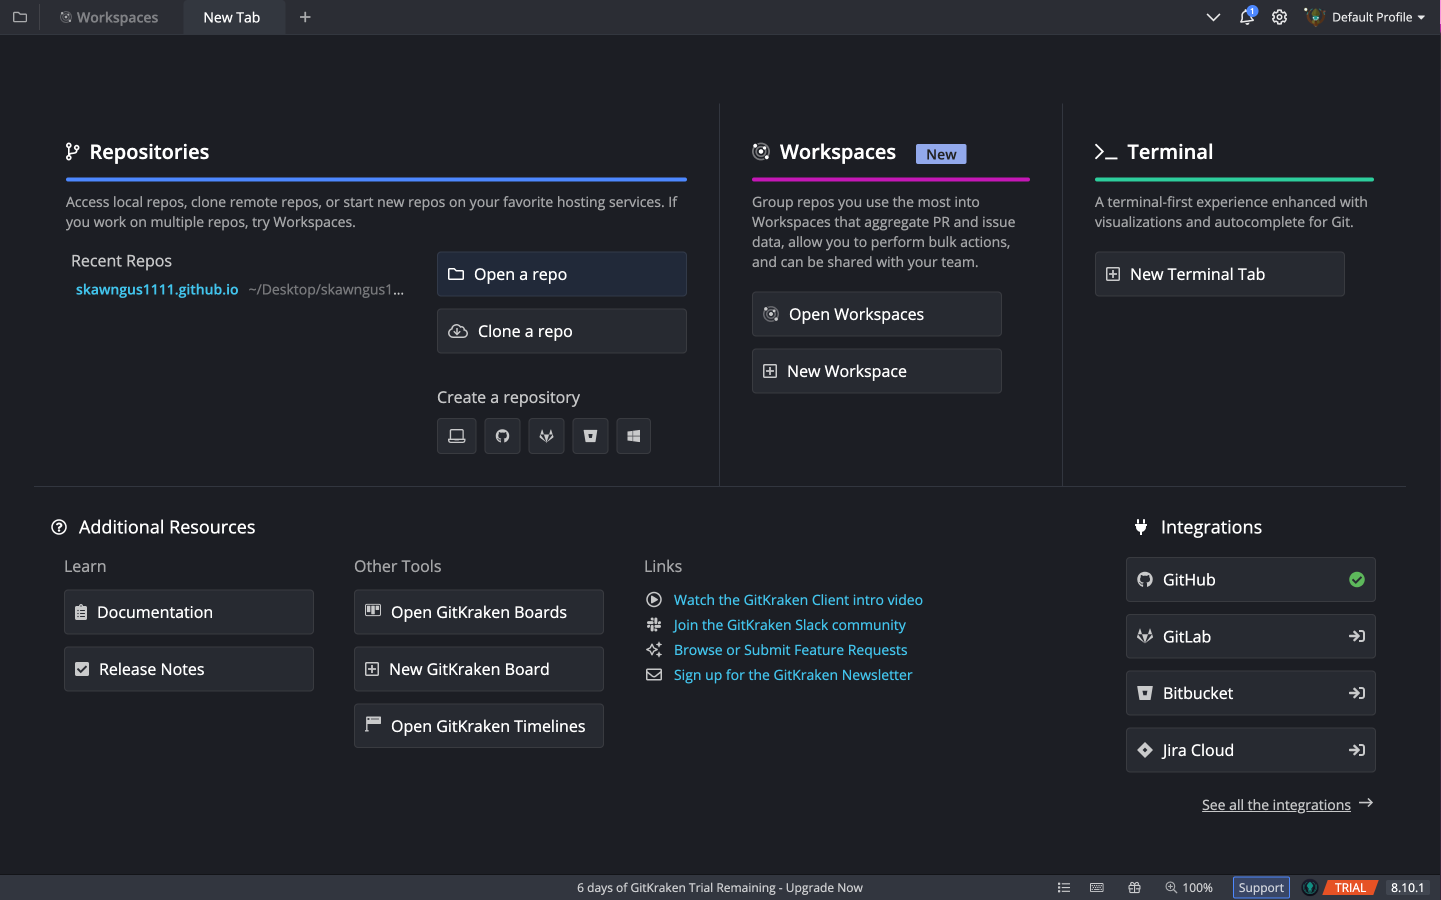The image size is (1441, 900).
Task: Open the list icon in status bar
Action: tap(1064, 888)
